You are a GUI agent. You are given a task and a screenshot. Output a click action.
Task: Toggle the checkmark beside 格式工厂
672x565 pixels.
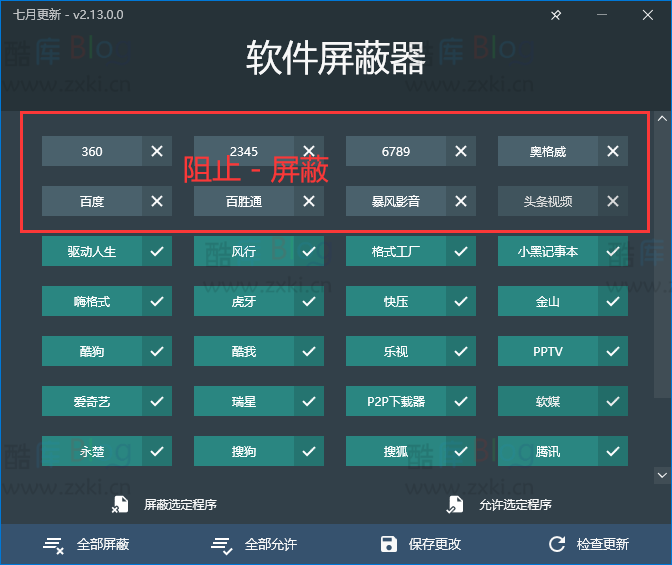click(x=461, y=251)
